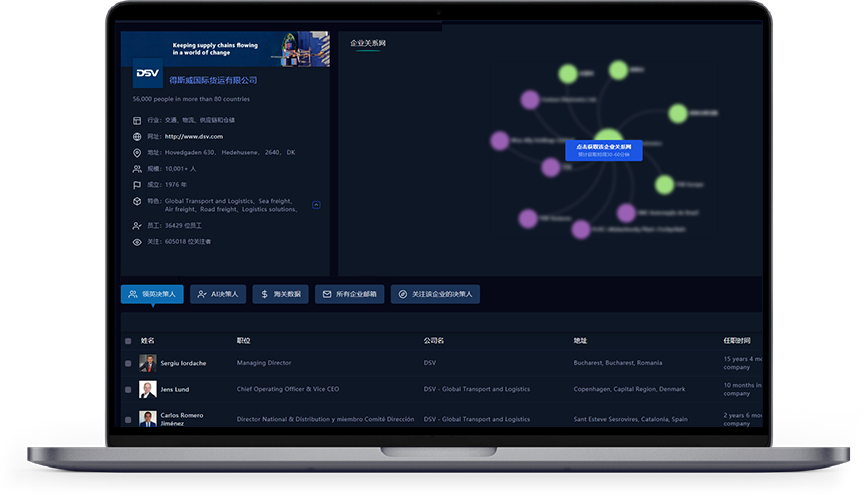This screenshot has width=864, height=496.
Task: Click the DSV company logo
Action: 148,73
